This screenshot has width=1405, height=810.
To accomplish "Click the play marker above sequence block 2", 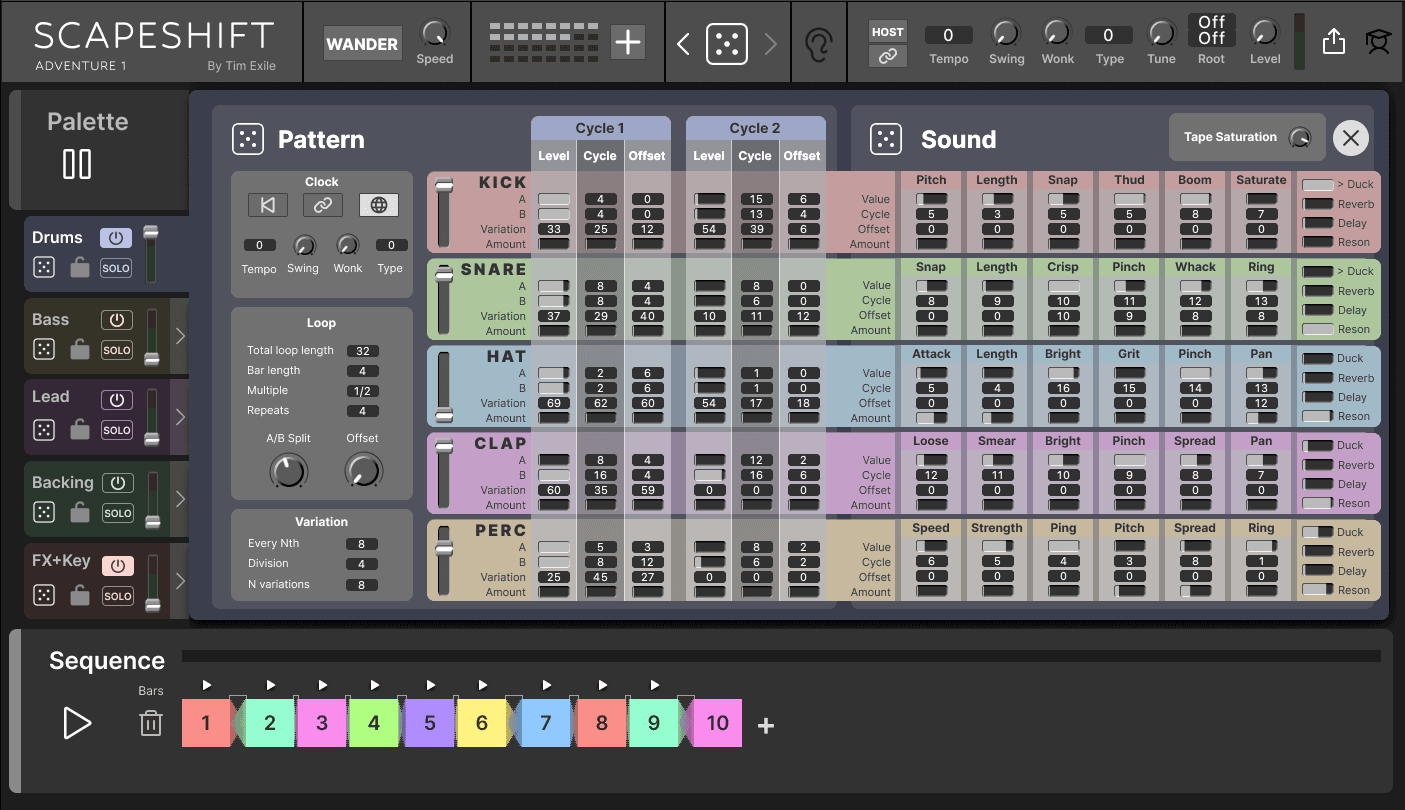I will [270, 685].
